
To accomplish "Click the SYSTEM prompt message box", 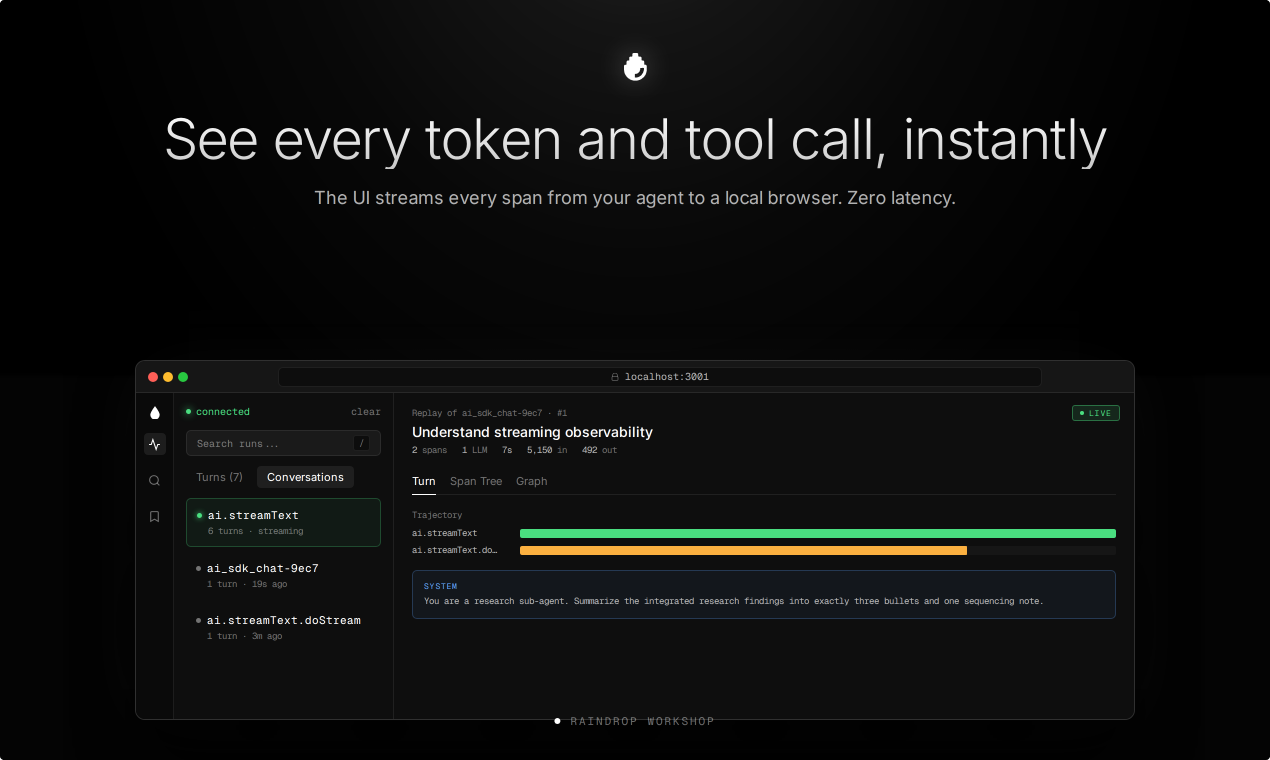I will click(x=764, y=594).
